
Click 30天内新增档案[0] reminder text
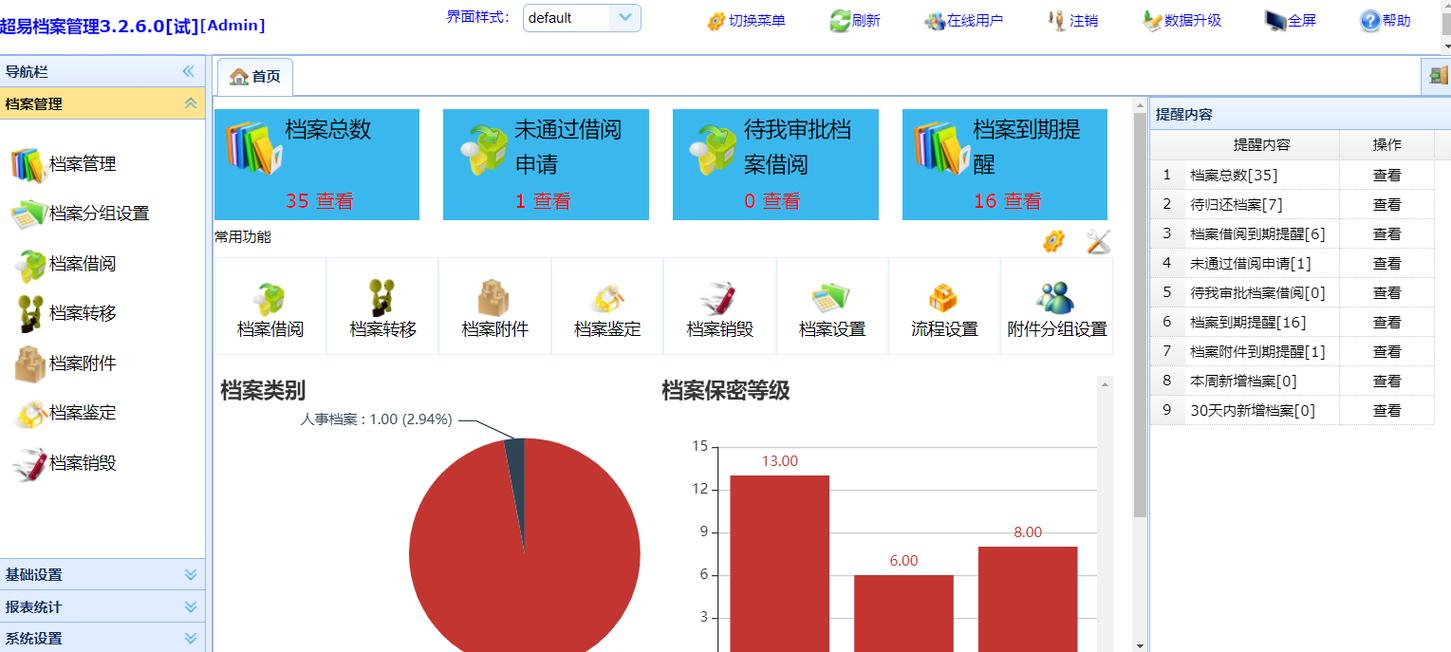[x=1252, y=410]
